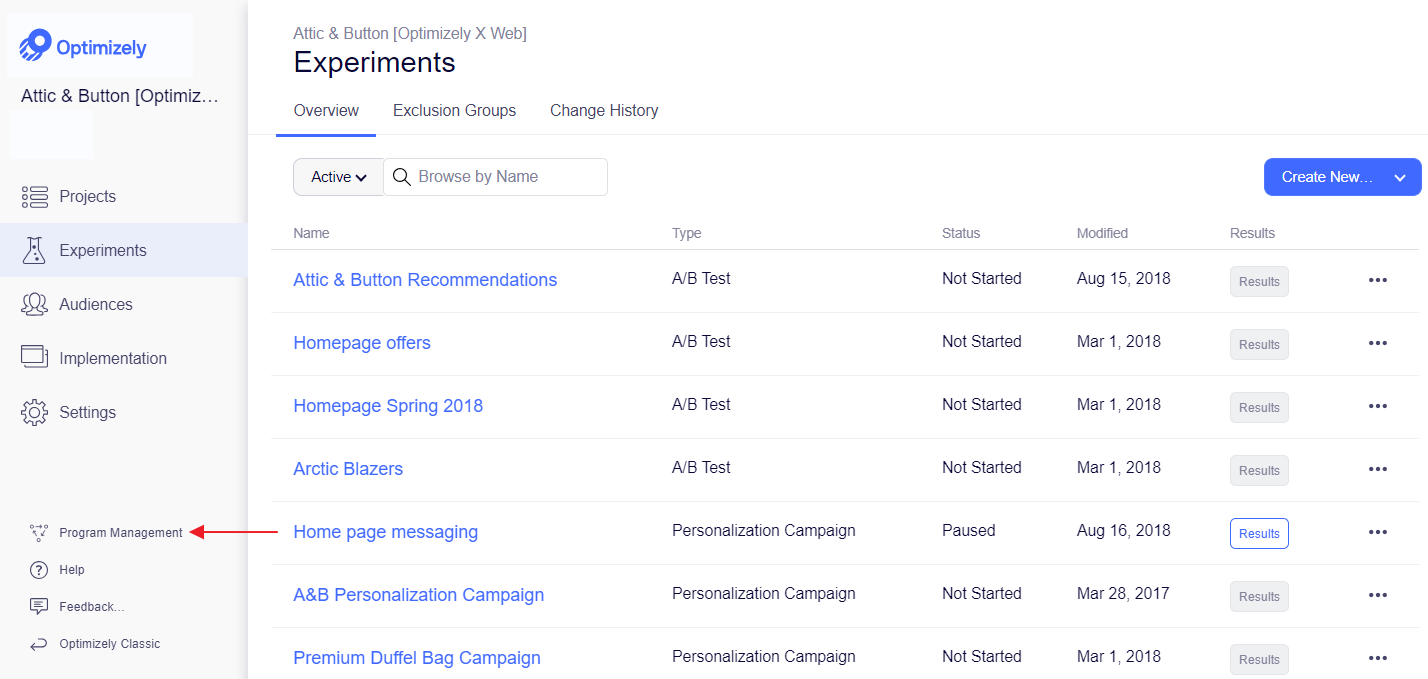Click the Feedback speech bubble icon
Image resolution: width=1428 pixels, height=679 pixels.
tap(39, 607)
